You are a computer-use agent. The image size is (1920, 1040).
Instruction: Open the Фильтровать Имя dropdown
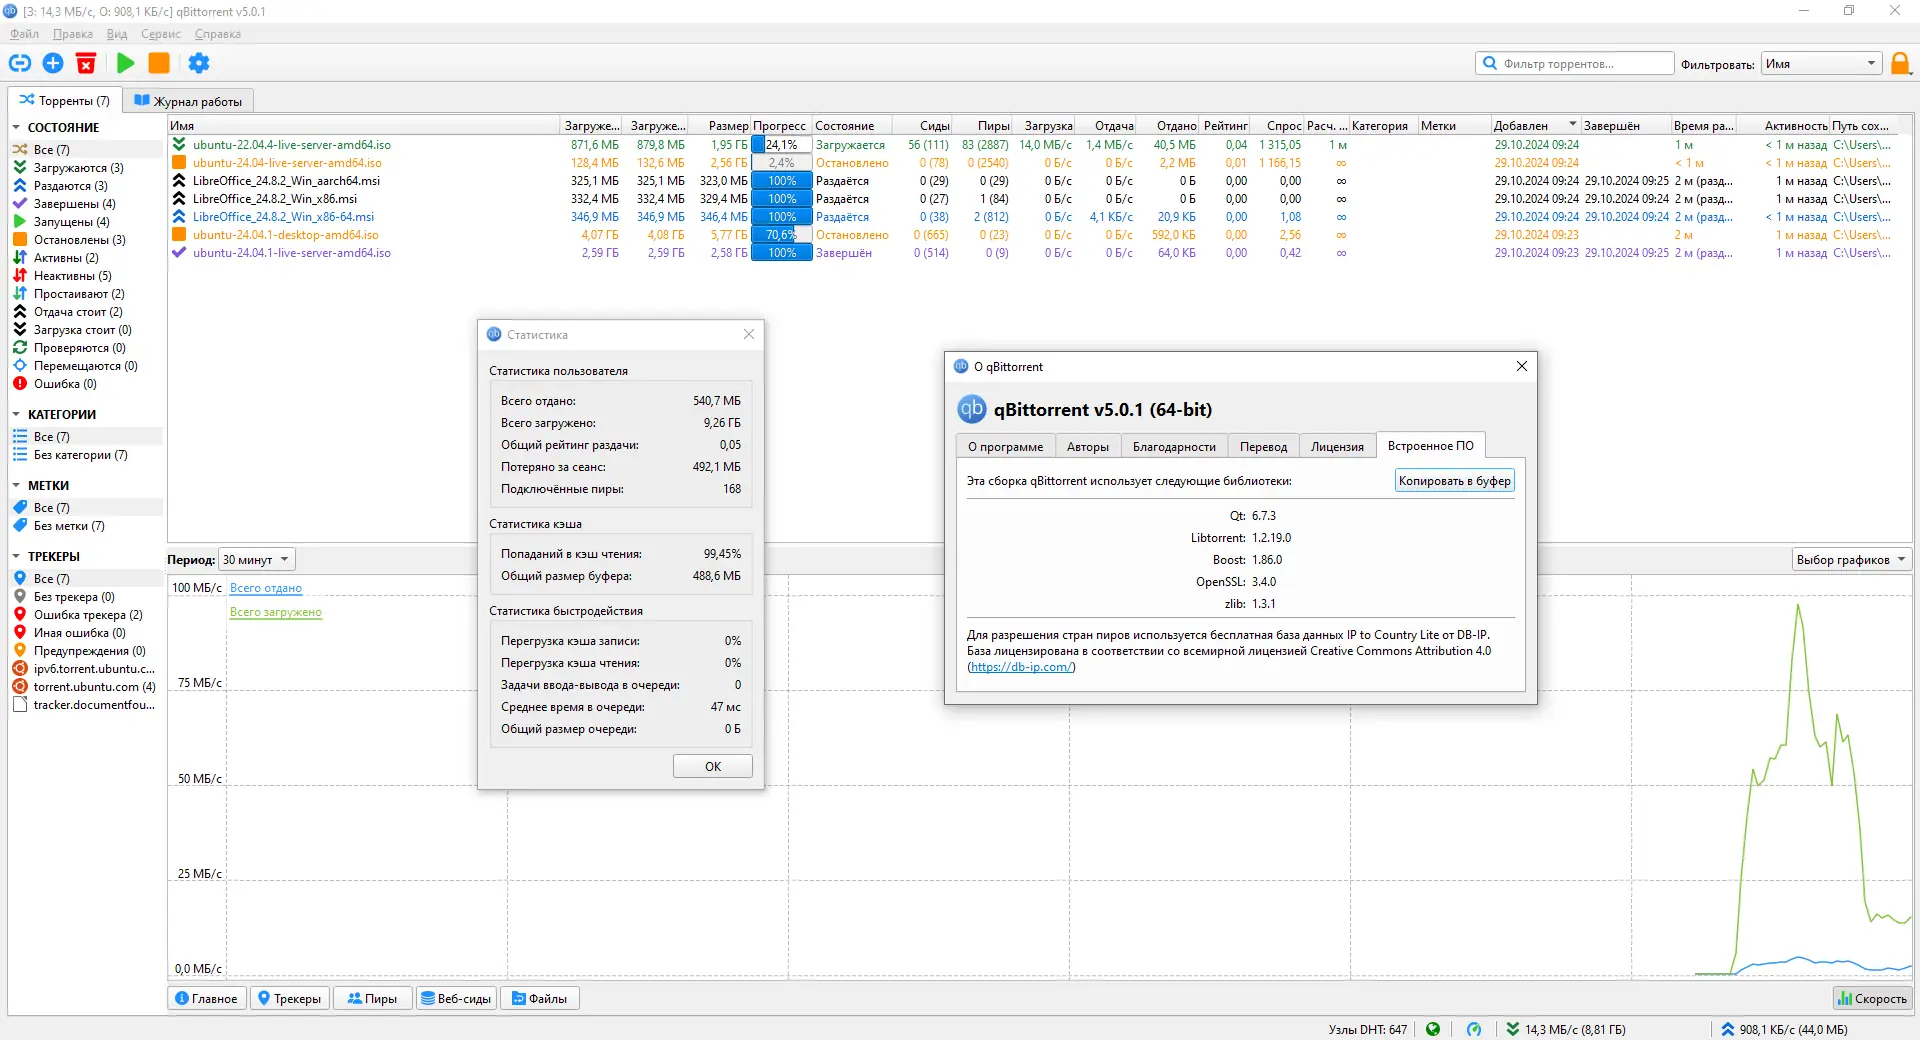click(x=1821, y=63)
